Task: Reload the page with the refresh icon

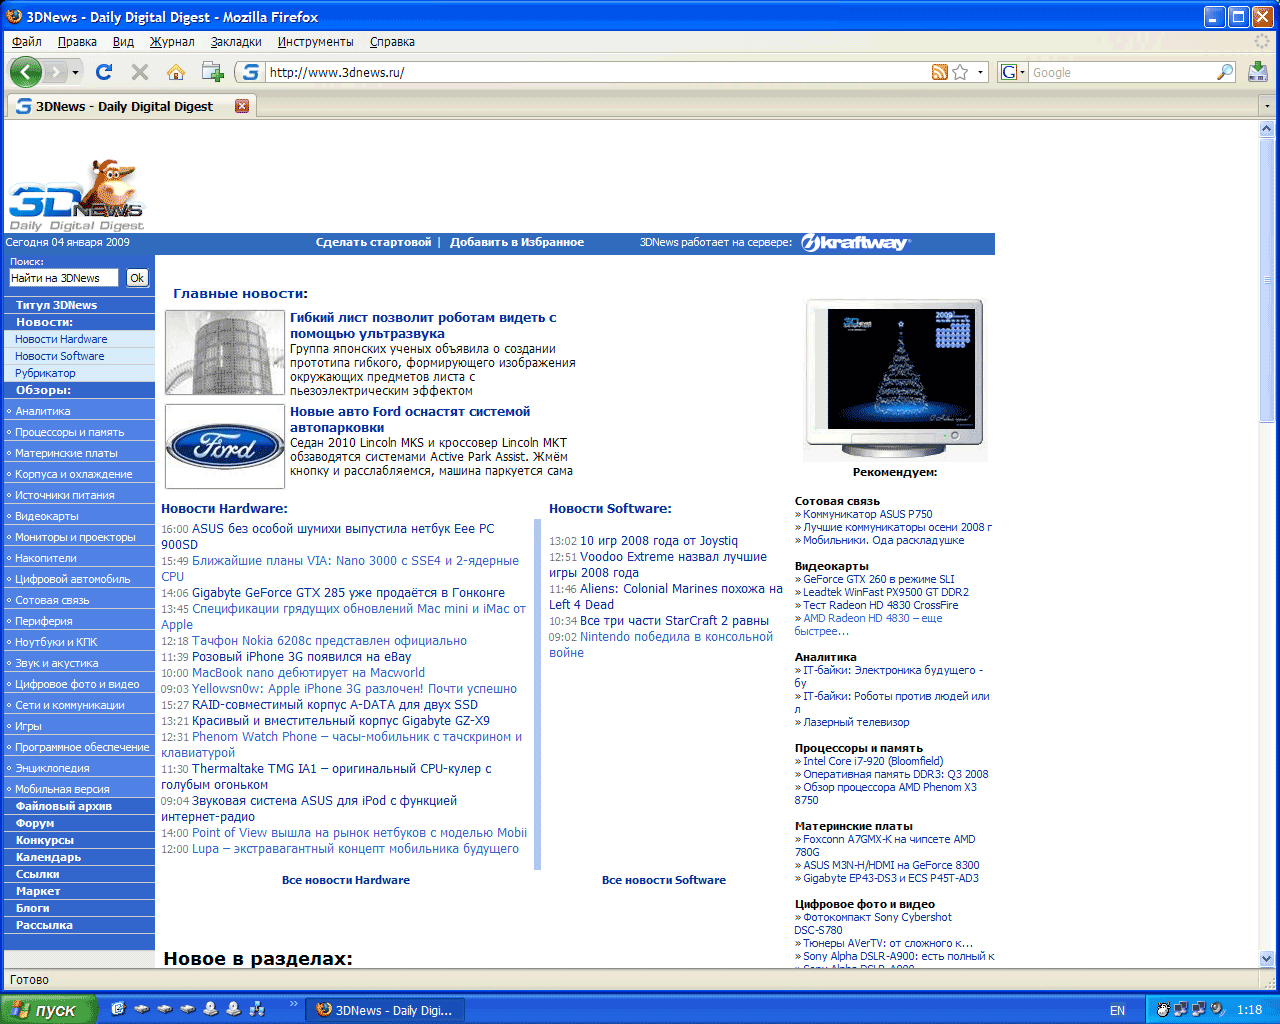Action: [104, 72]
